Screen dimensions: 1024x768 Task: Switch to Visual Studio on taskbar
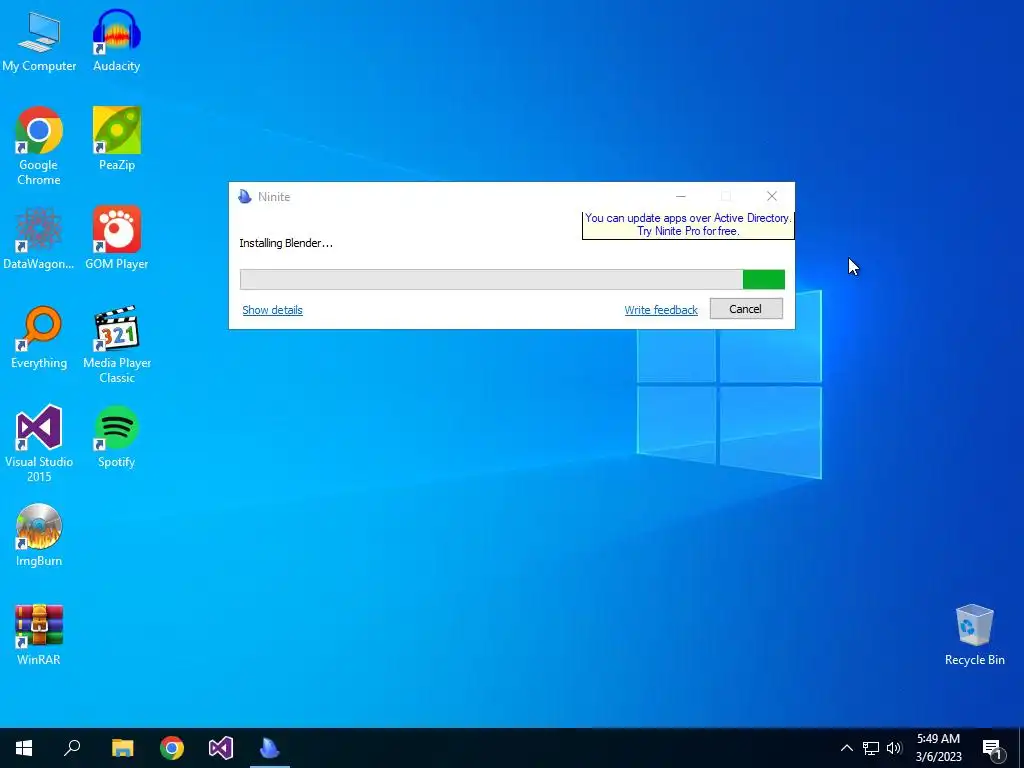coord(221,748)
